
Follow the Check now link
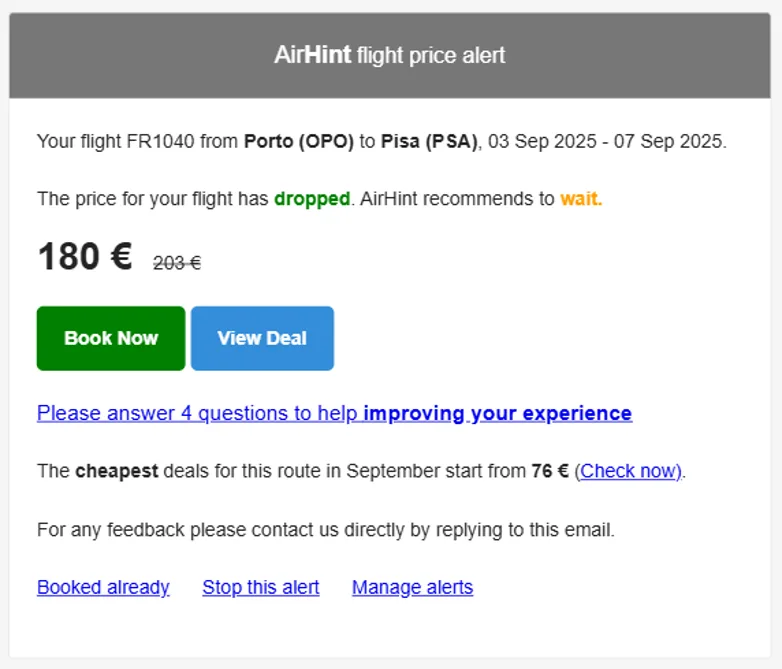pos(630,470)
